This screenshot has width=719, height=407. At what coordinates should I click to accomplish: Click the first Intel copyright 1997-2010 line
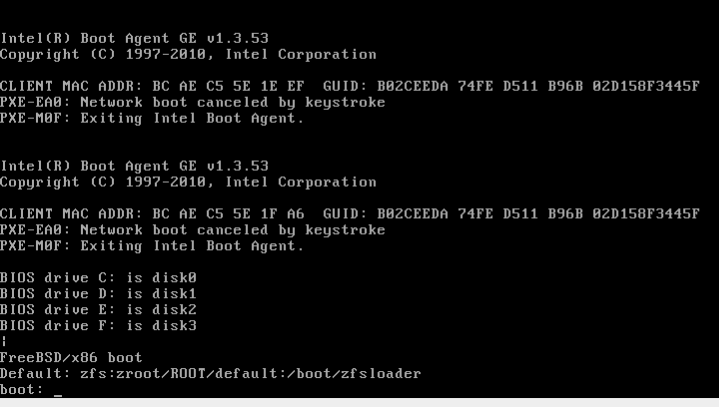point(188,54)
